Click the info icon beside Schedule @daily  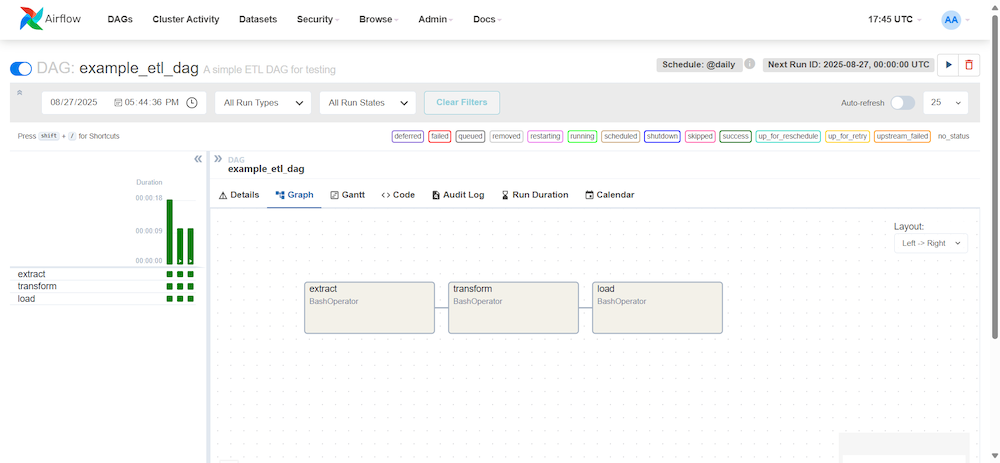pos(750,64)
